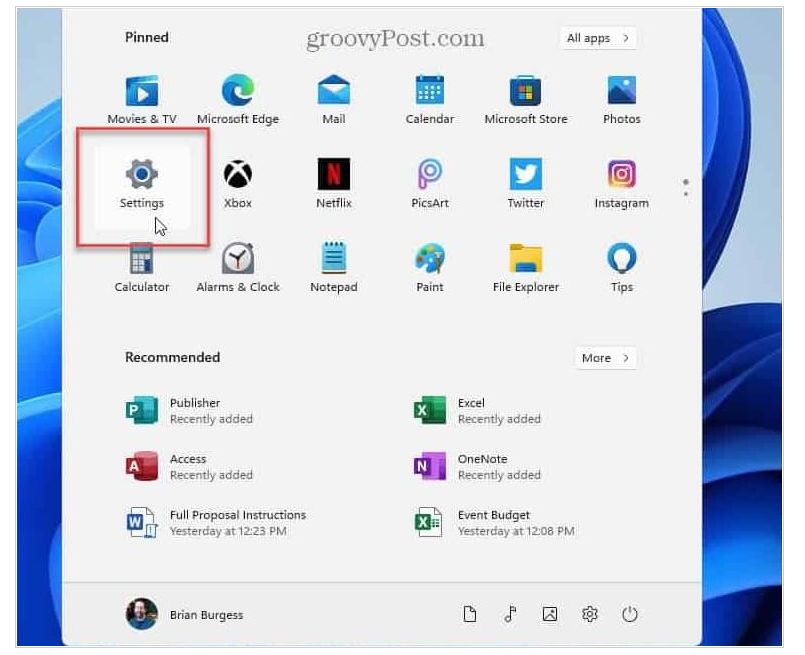This screenshot has width=805, height=655.
Task: Open the Tips app
Action: [622, 268]
